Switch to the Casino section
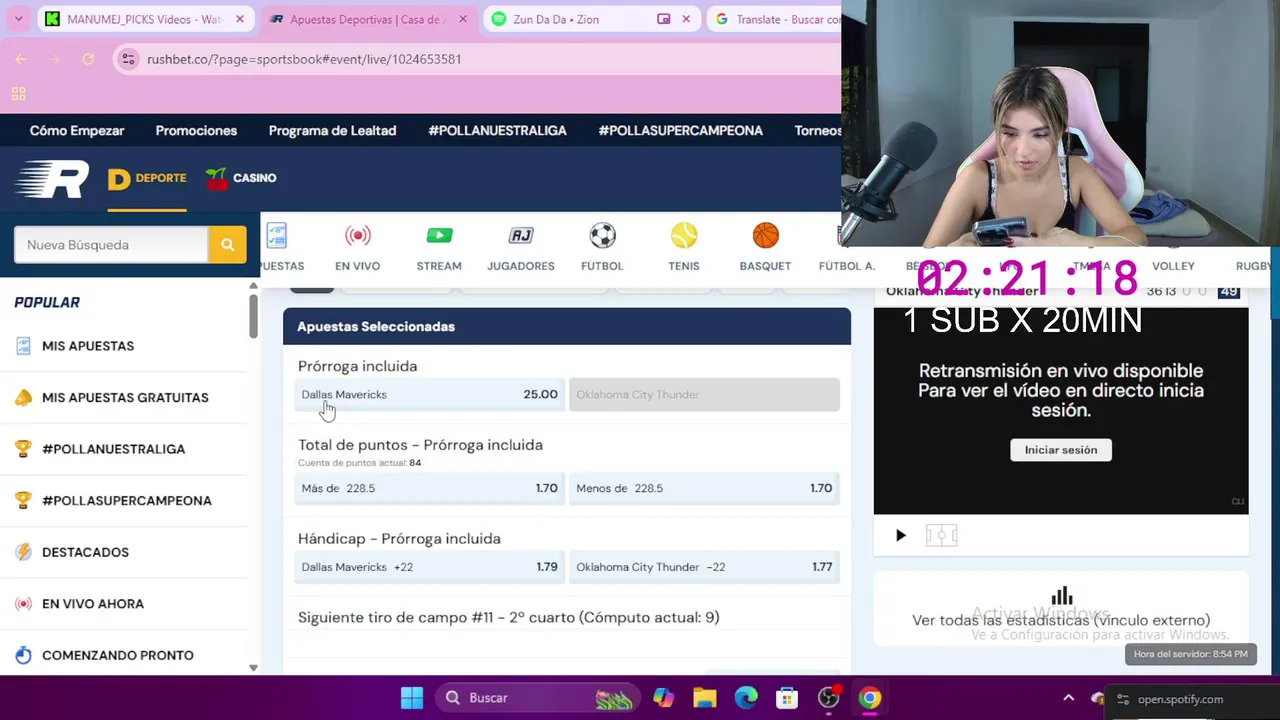This screenshot has width=1280, height=720. click(241, 178)
